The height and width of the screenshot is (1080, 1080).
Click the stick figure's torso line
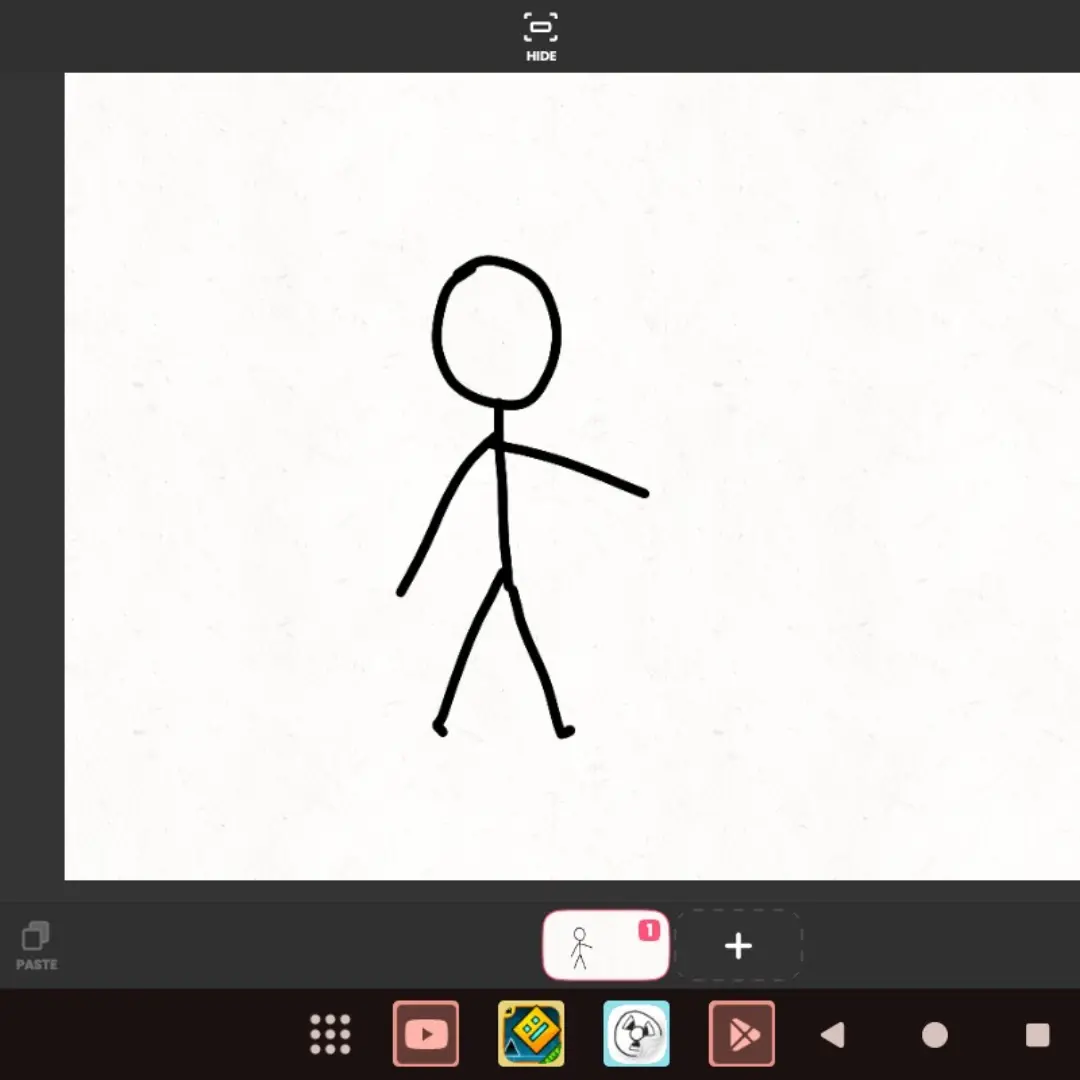[503, 506]
